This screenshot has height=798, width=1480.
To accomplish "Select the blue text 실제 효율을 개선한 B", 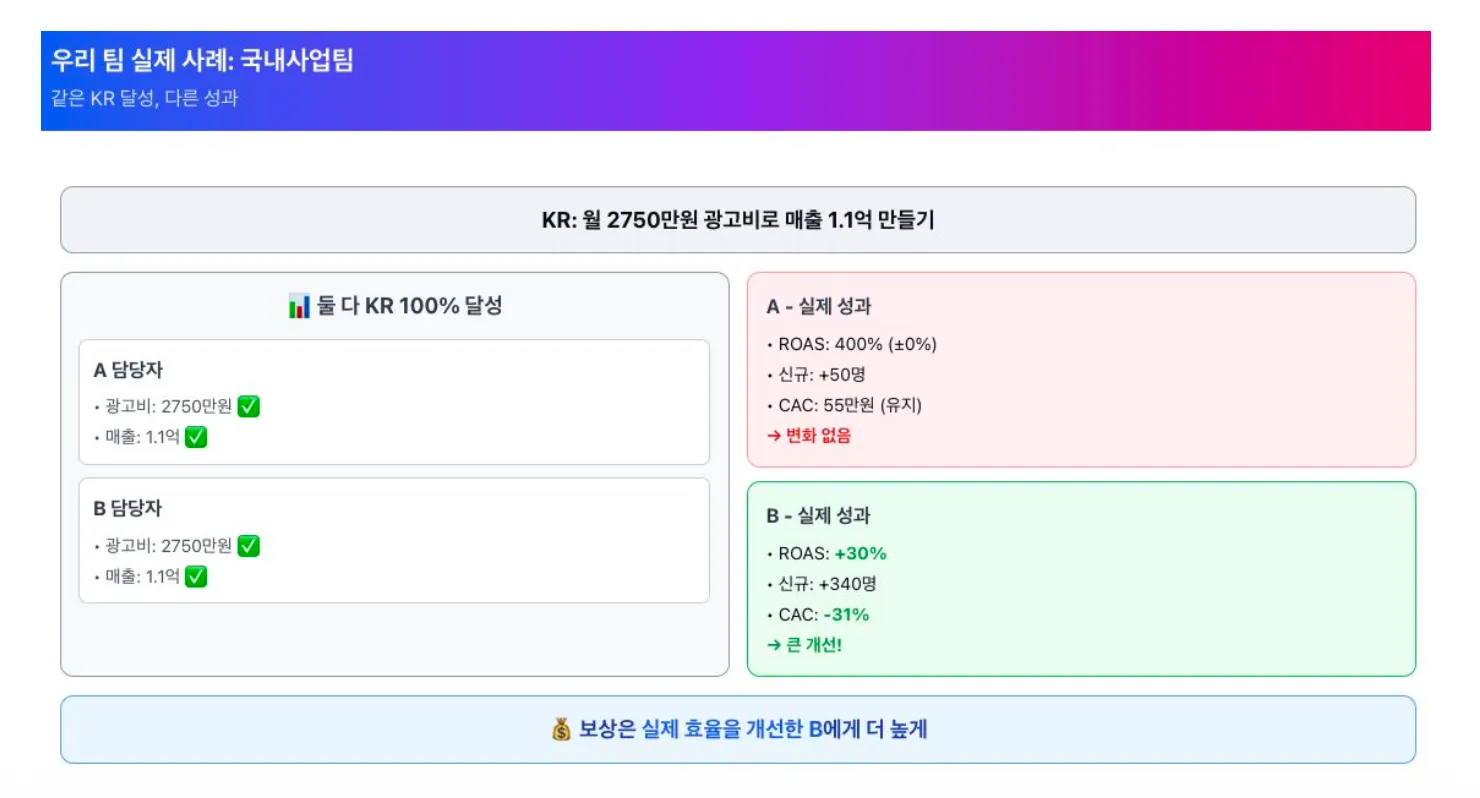I will click(x=731, y=730).
